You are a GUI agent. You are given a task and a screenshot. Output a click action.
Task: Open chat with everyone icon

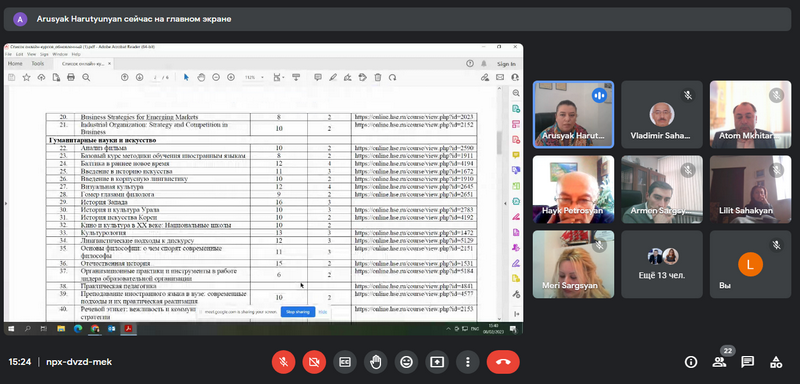coord(747,362)
